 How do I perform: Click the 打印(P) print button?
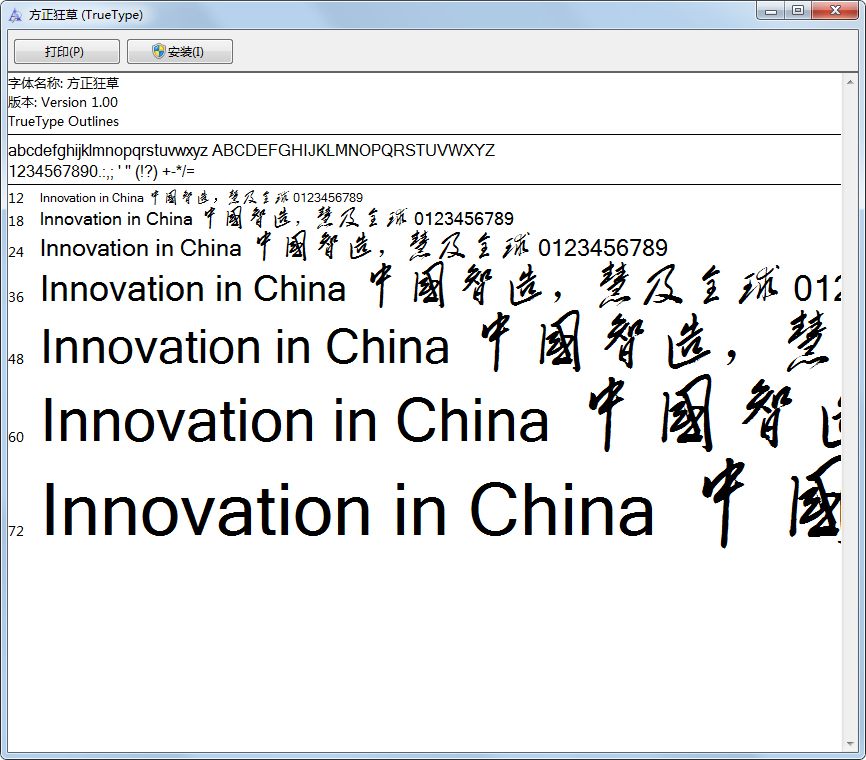pyautogui.click(x=66, y=51)
